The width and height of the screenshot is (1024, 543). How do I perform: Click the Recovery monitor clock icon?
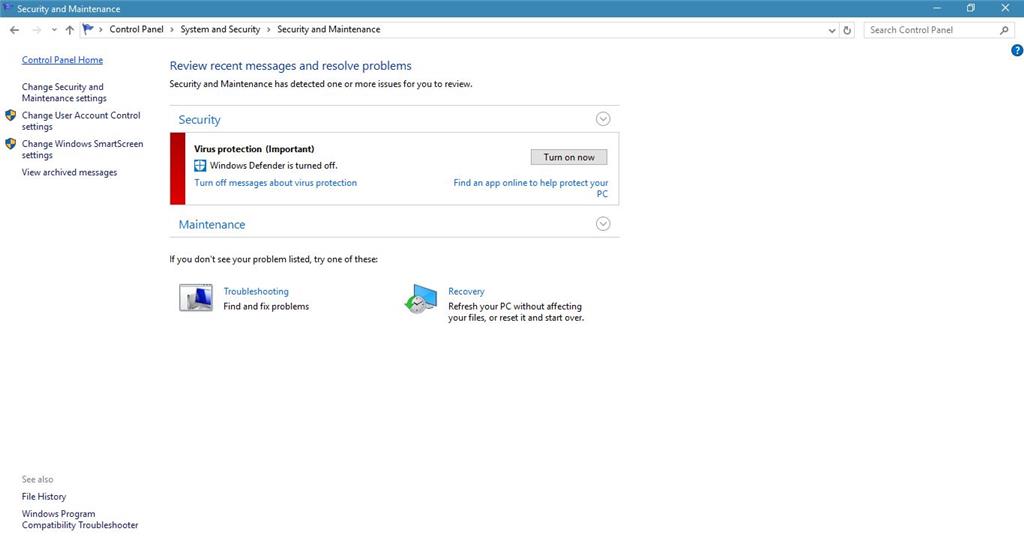tap(421, 299)
